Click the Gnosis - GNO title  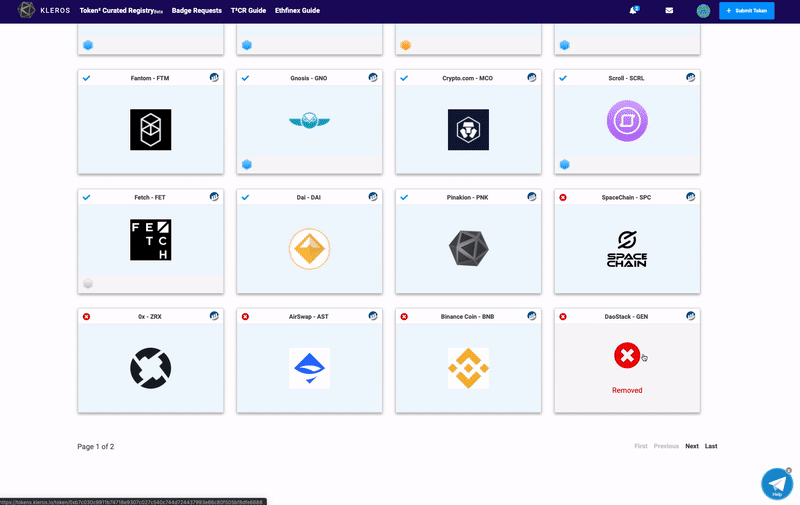309,78
